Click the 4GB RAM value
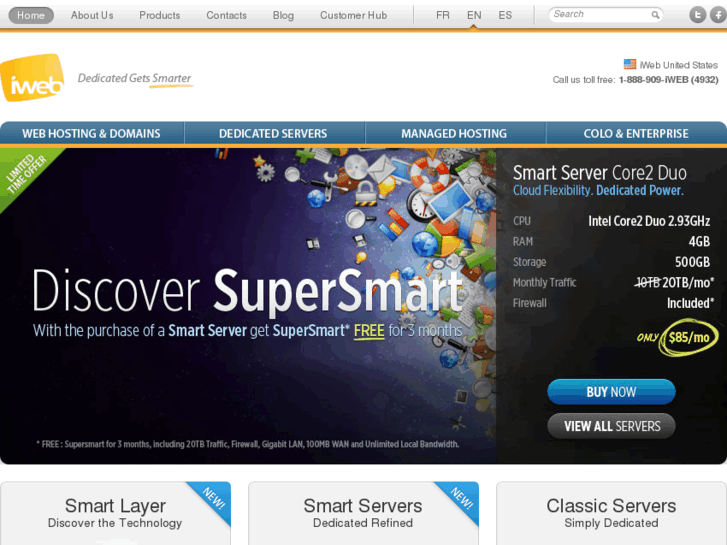727x545 pixels. click(x=699, y=242)
